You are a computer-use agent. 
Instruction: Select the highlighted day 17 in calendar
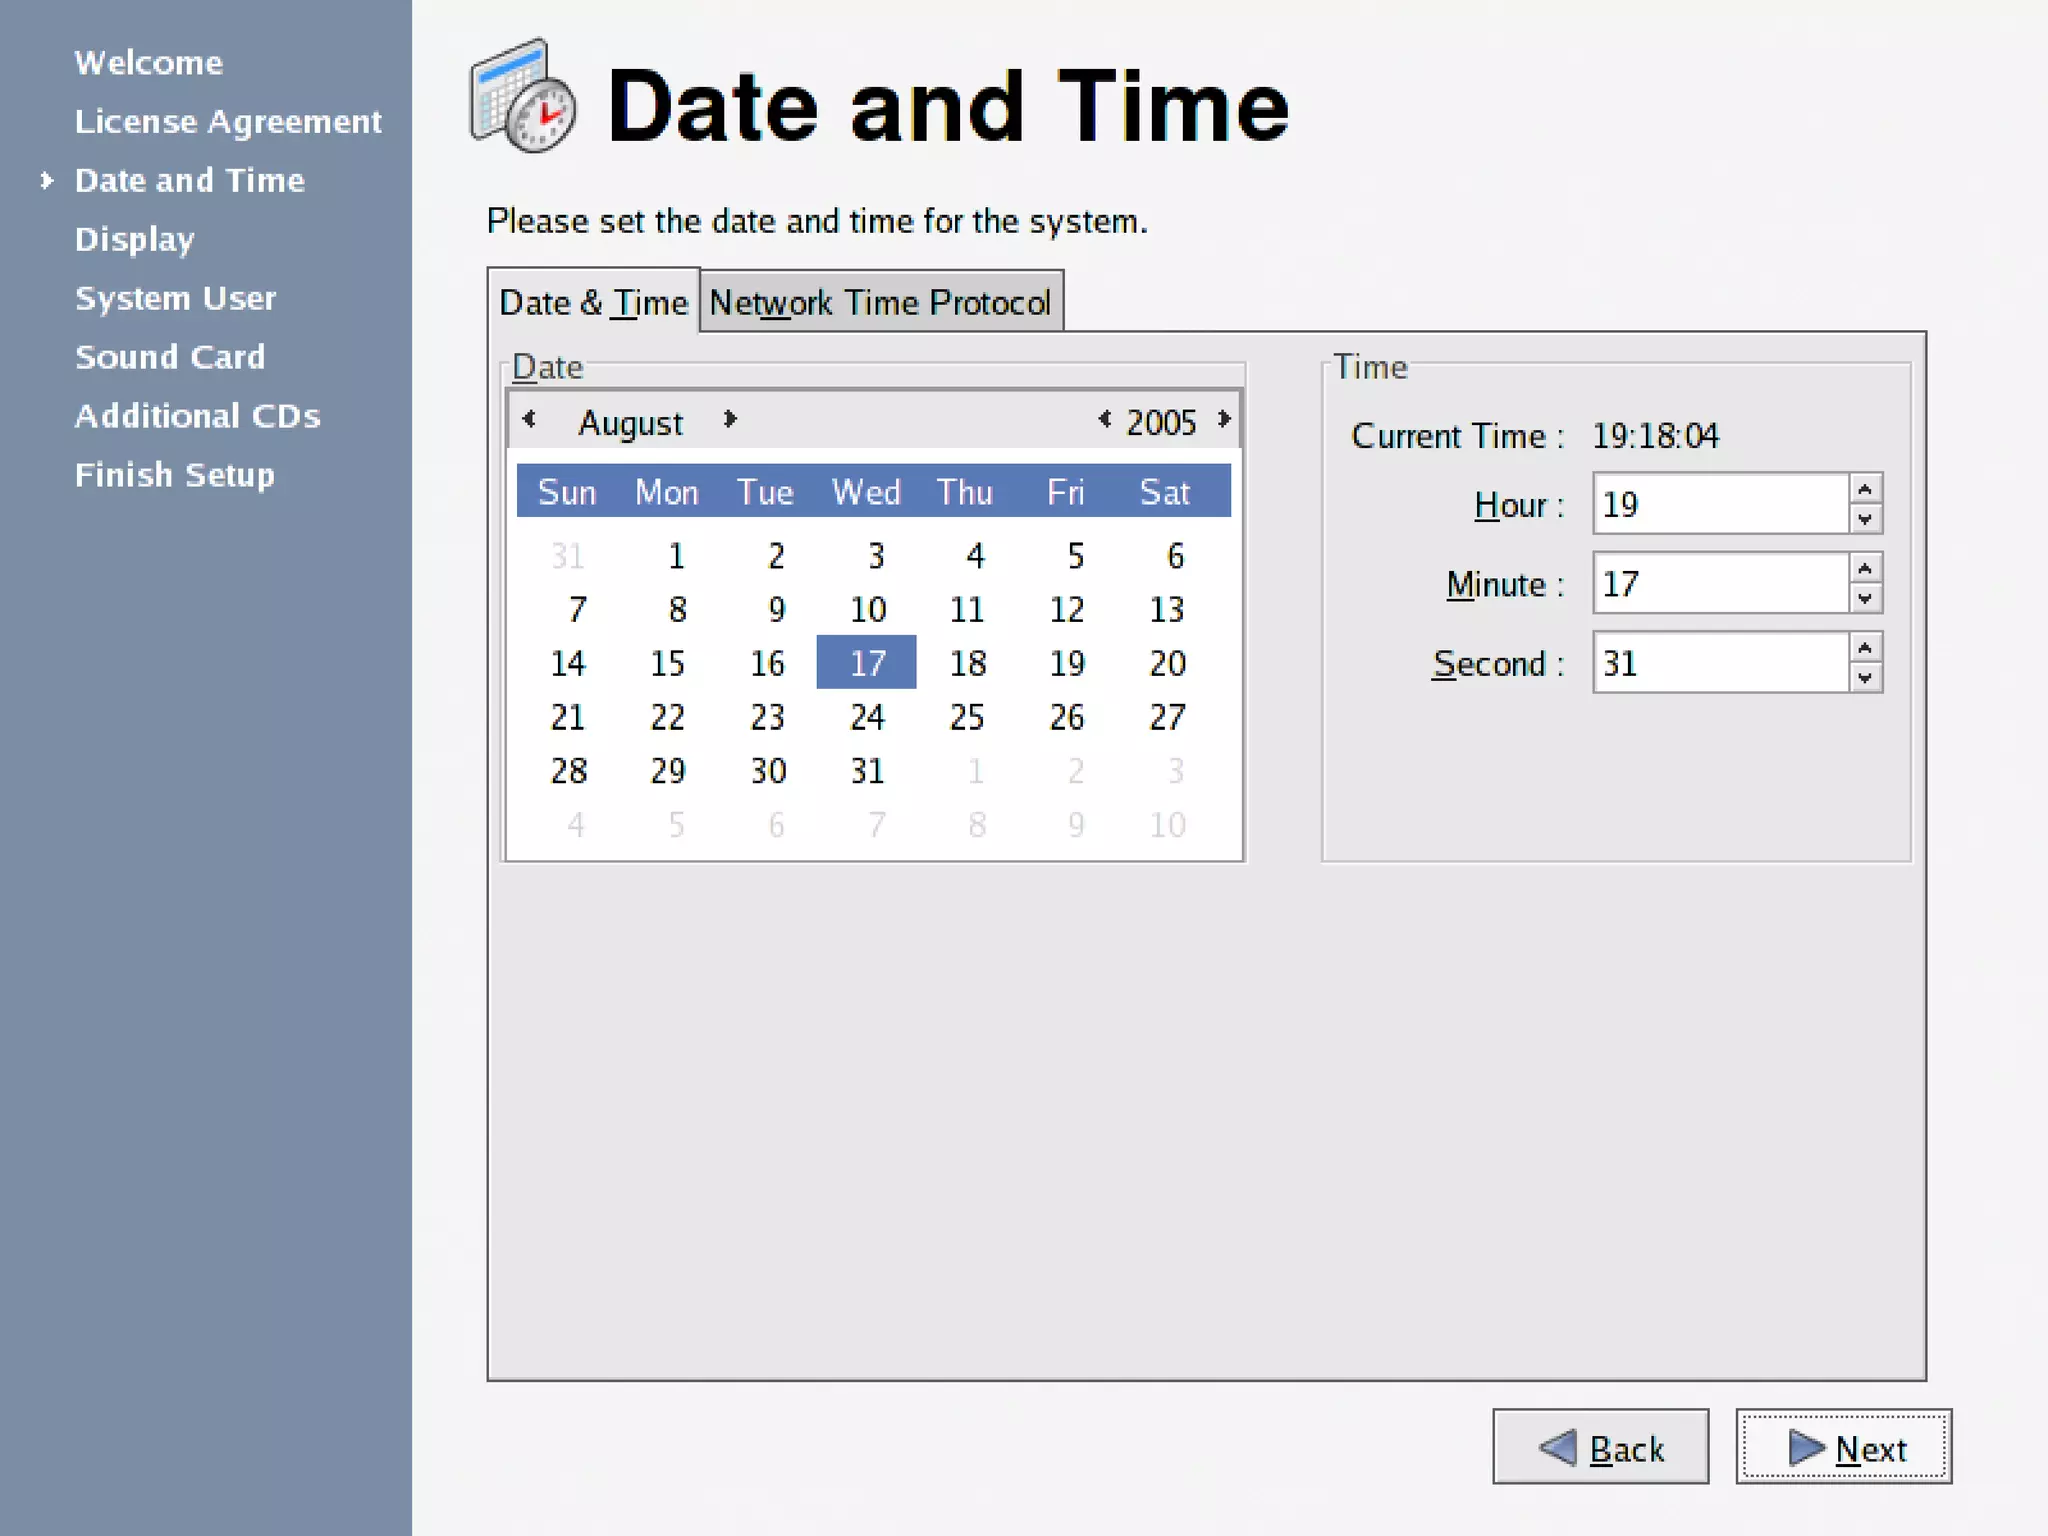867,663
